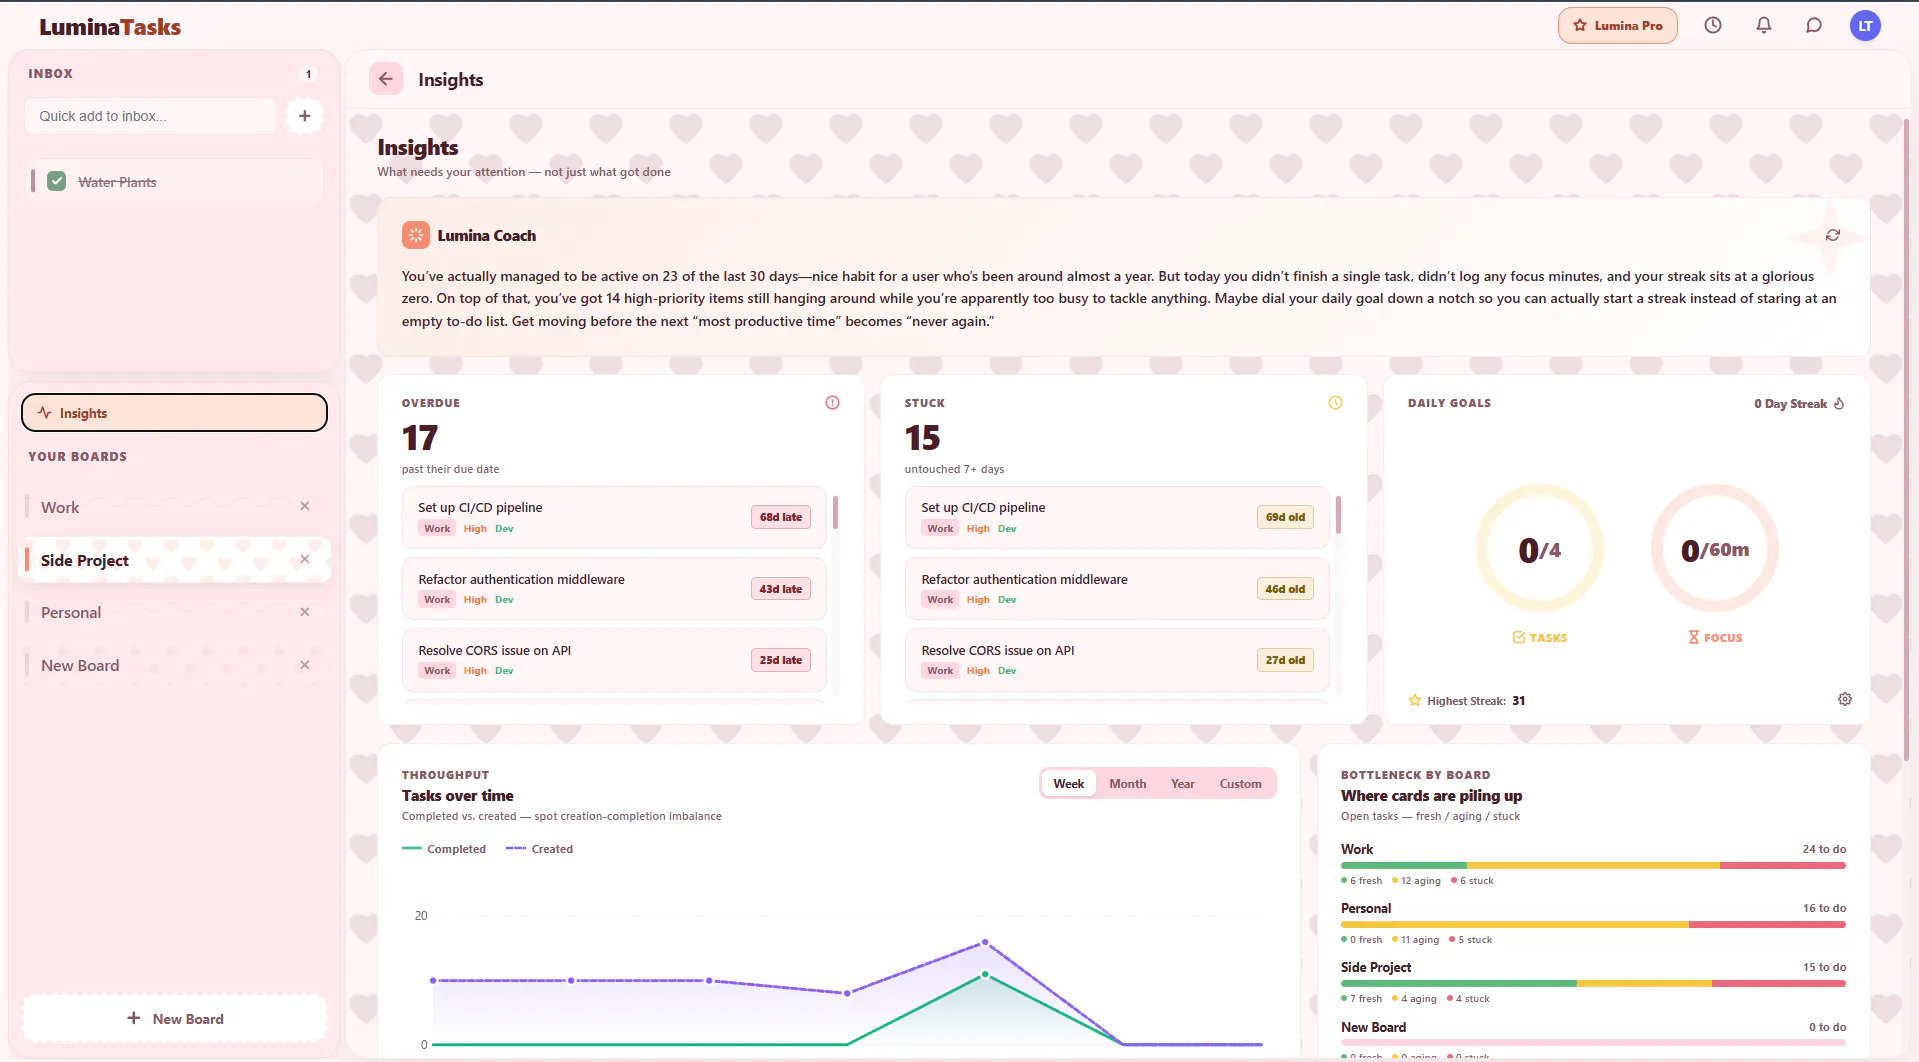Click the Overdue list scrollbar
This screenshot has width=1919, height=1062.
point(835,512)
